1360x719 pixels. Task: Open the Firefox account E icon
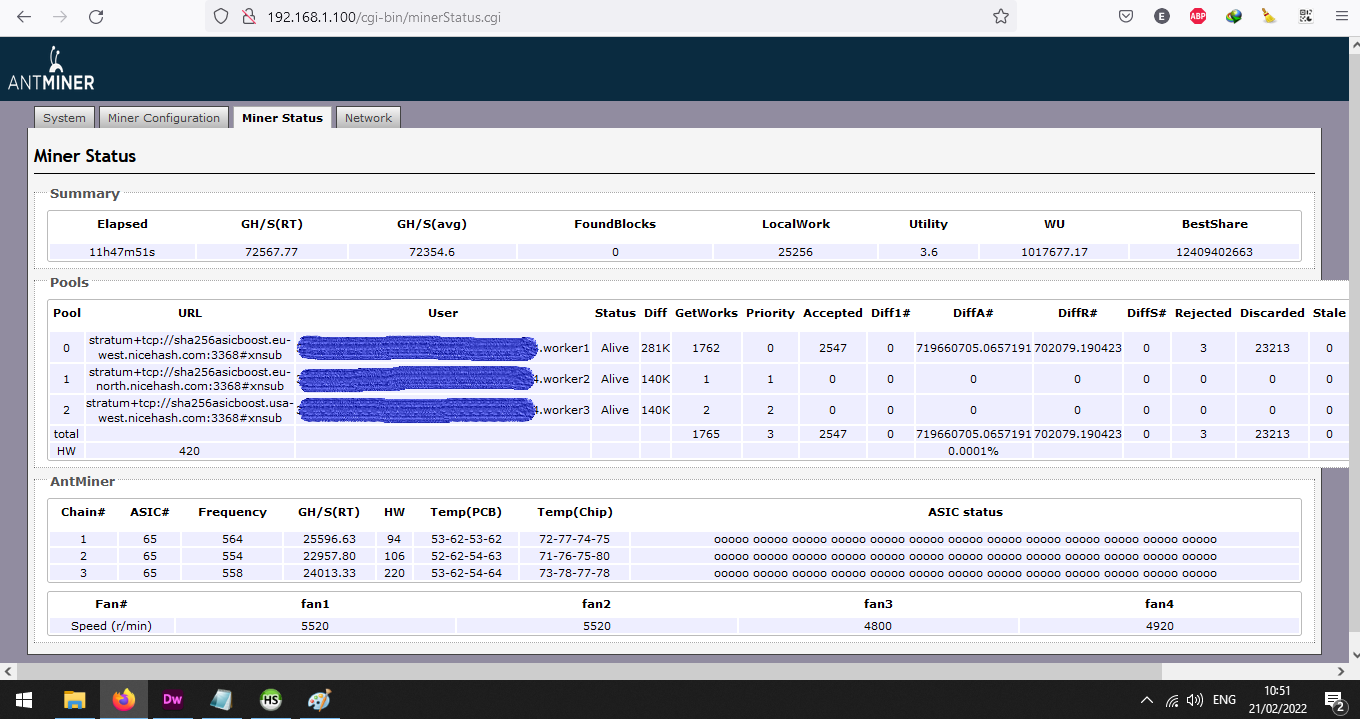[1161, 17]
